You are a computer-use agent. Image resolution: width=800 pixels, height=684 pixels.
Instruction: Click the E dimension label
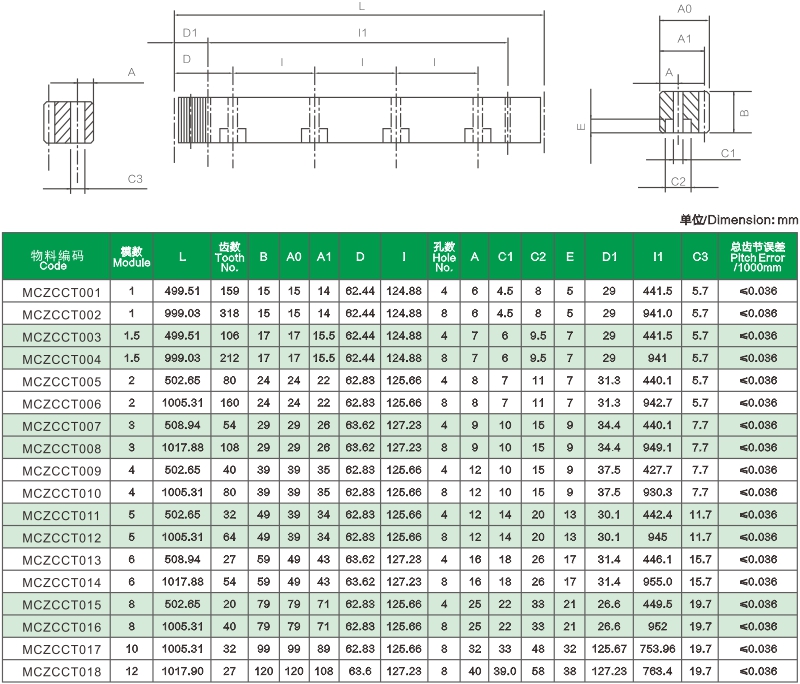pos(581,128)
